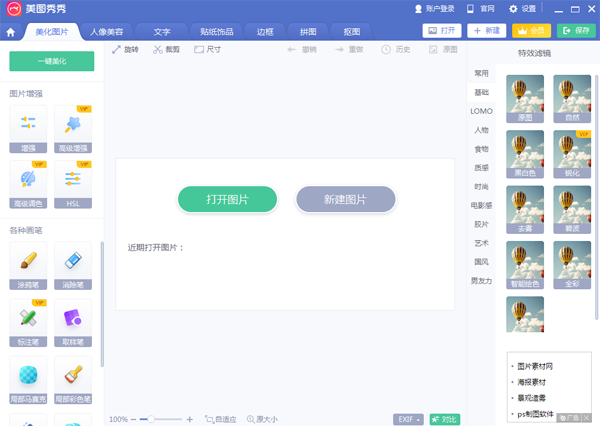Image resolution: width=600 pixels, height=426 pixels.
Task: Click the home icon in tab bar
Action: pyautogui.click(x=11, y=32)
